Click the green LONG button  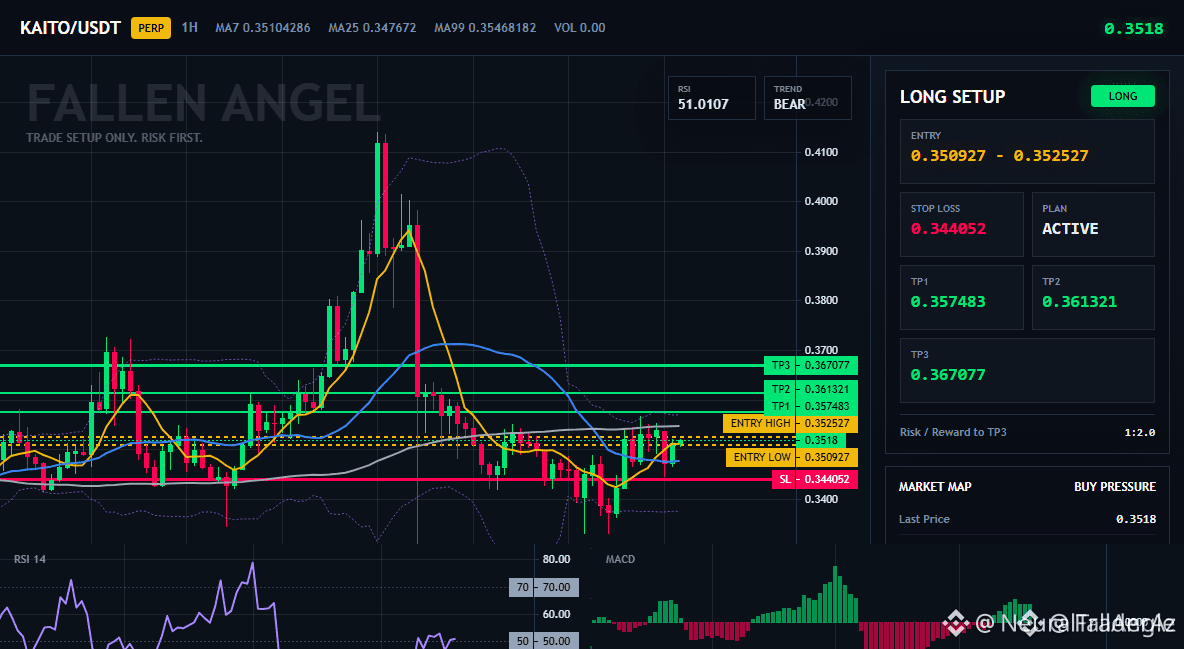[1123, 96]
